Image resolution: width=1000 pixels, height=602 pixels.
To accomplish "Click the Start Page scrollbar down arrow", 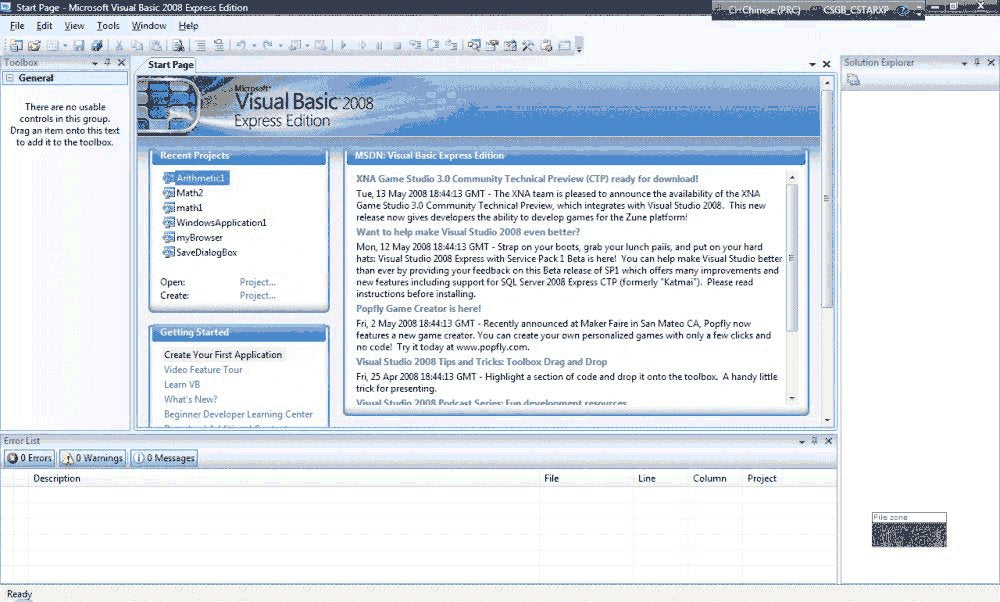I will [x=828, y=420].
